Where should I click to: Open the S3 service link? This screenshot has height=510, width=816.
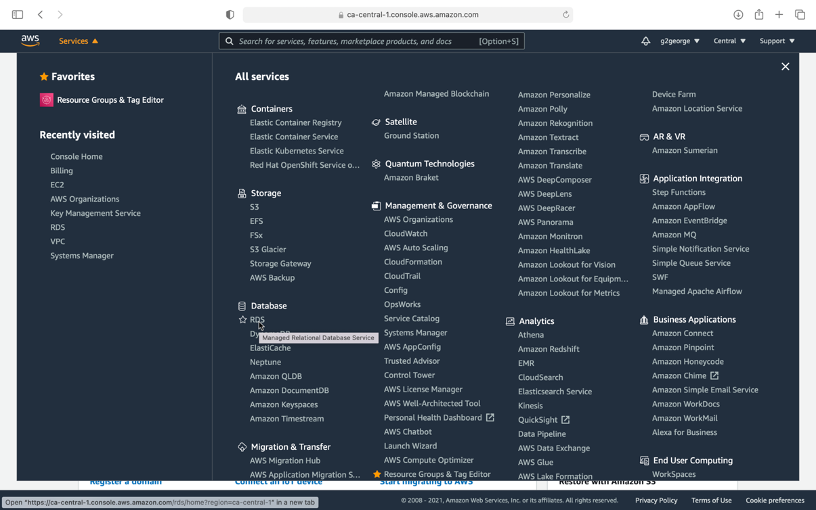pyautogui.click(x=254, y=207)
